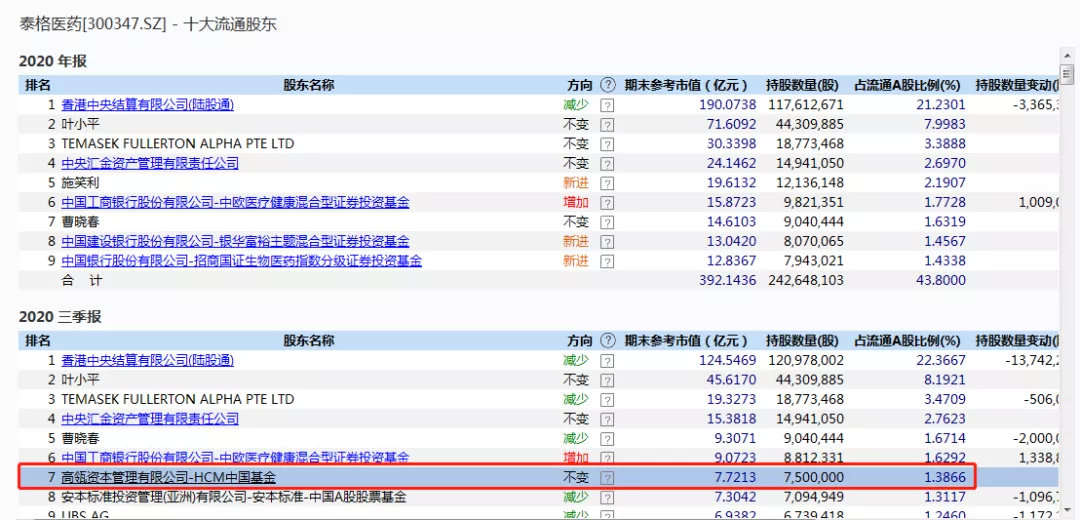Select 合计 total row label
Viewport: 1080px width, 520px height.
point(83,280)
